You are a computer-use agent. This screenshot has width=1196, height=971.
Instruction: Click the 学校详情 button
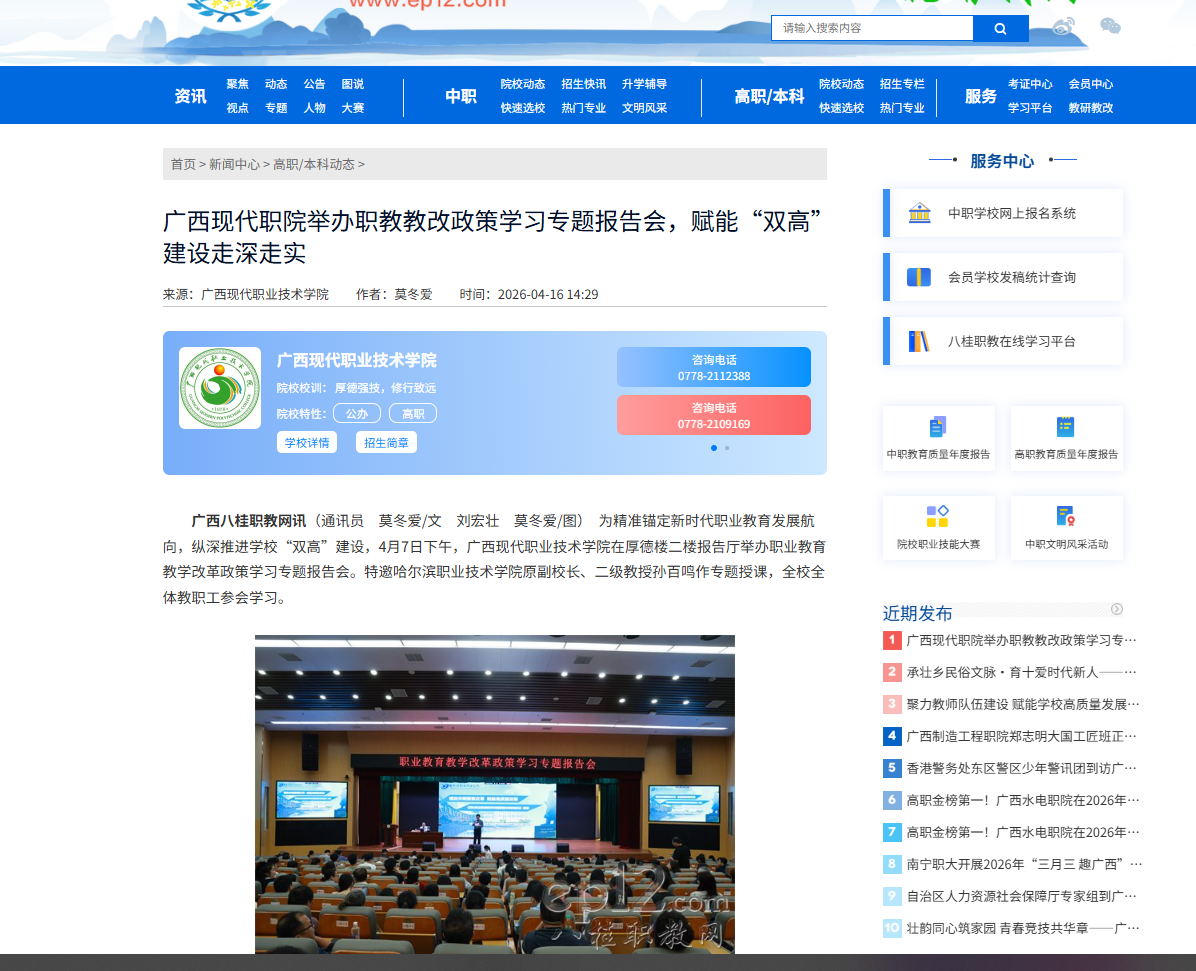(x=306, y=442)
